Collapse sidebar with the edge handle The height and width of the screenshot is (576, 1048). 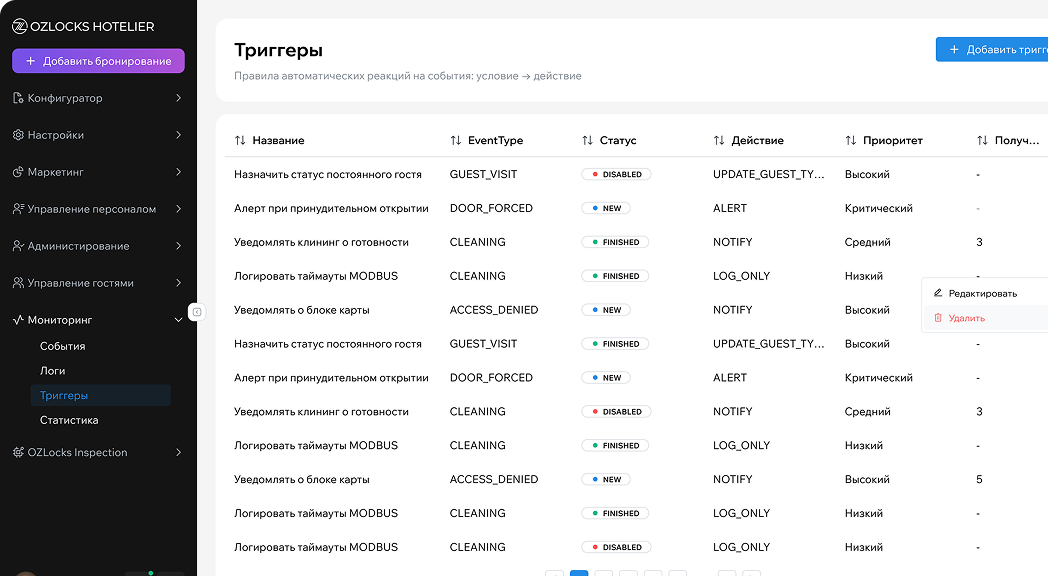[197, 312]
